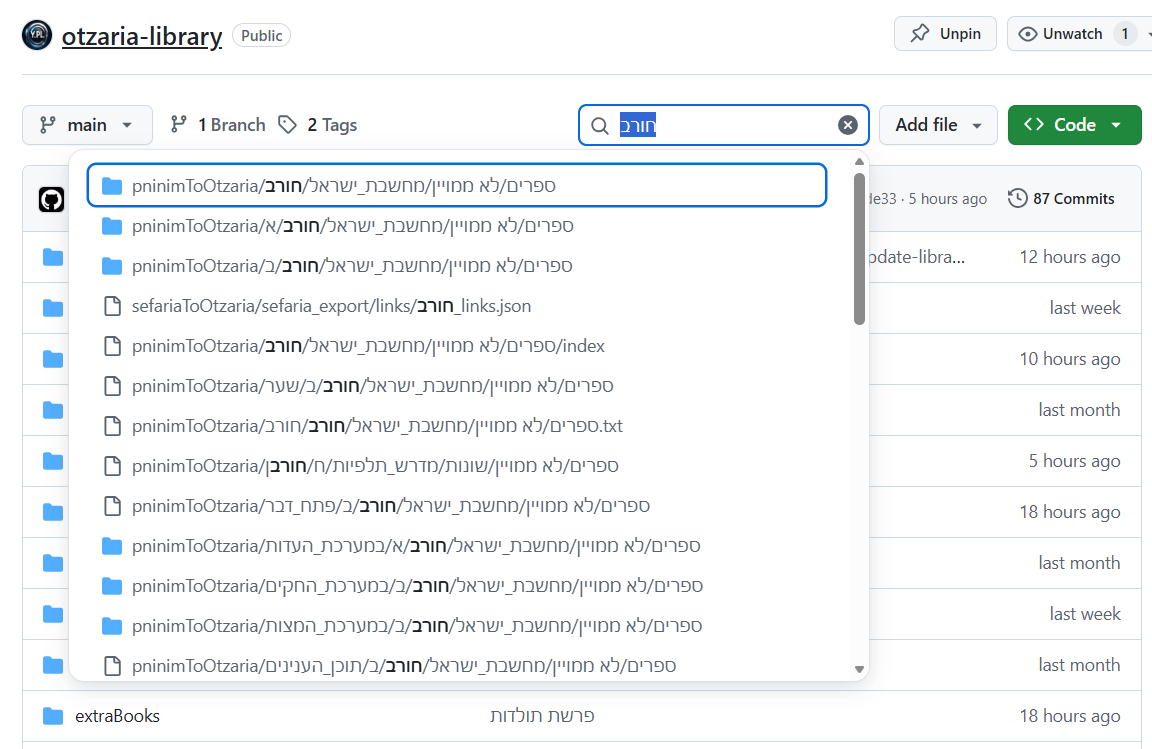Click the search results scrollbar down arrow
1152x749 pixels.
[x=859, y=669]
